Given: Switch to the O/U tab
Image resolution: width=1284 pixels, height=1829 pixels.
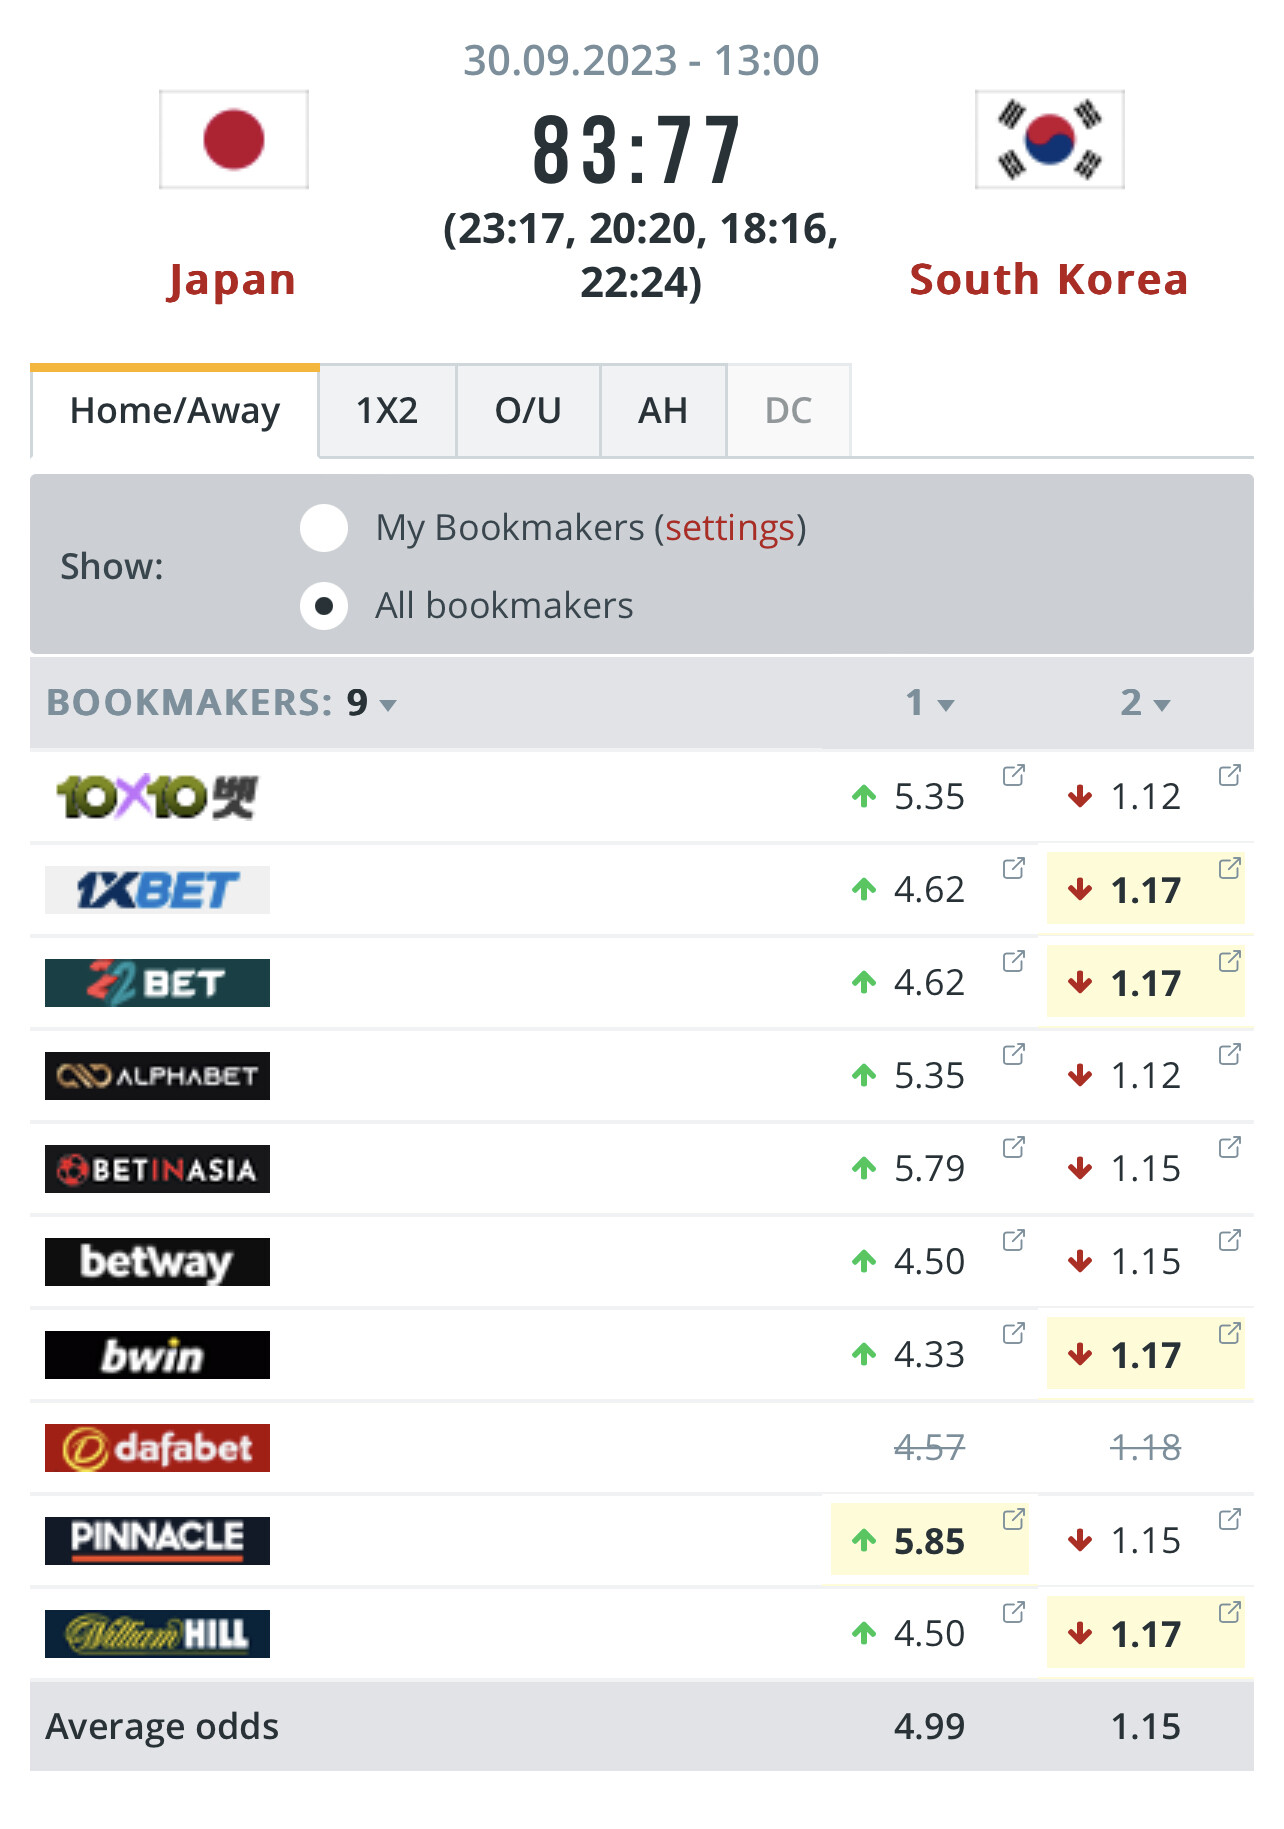Looking at the screenshot, I should [x=528, y=411].
